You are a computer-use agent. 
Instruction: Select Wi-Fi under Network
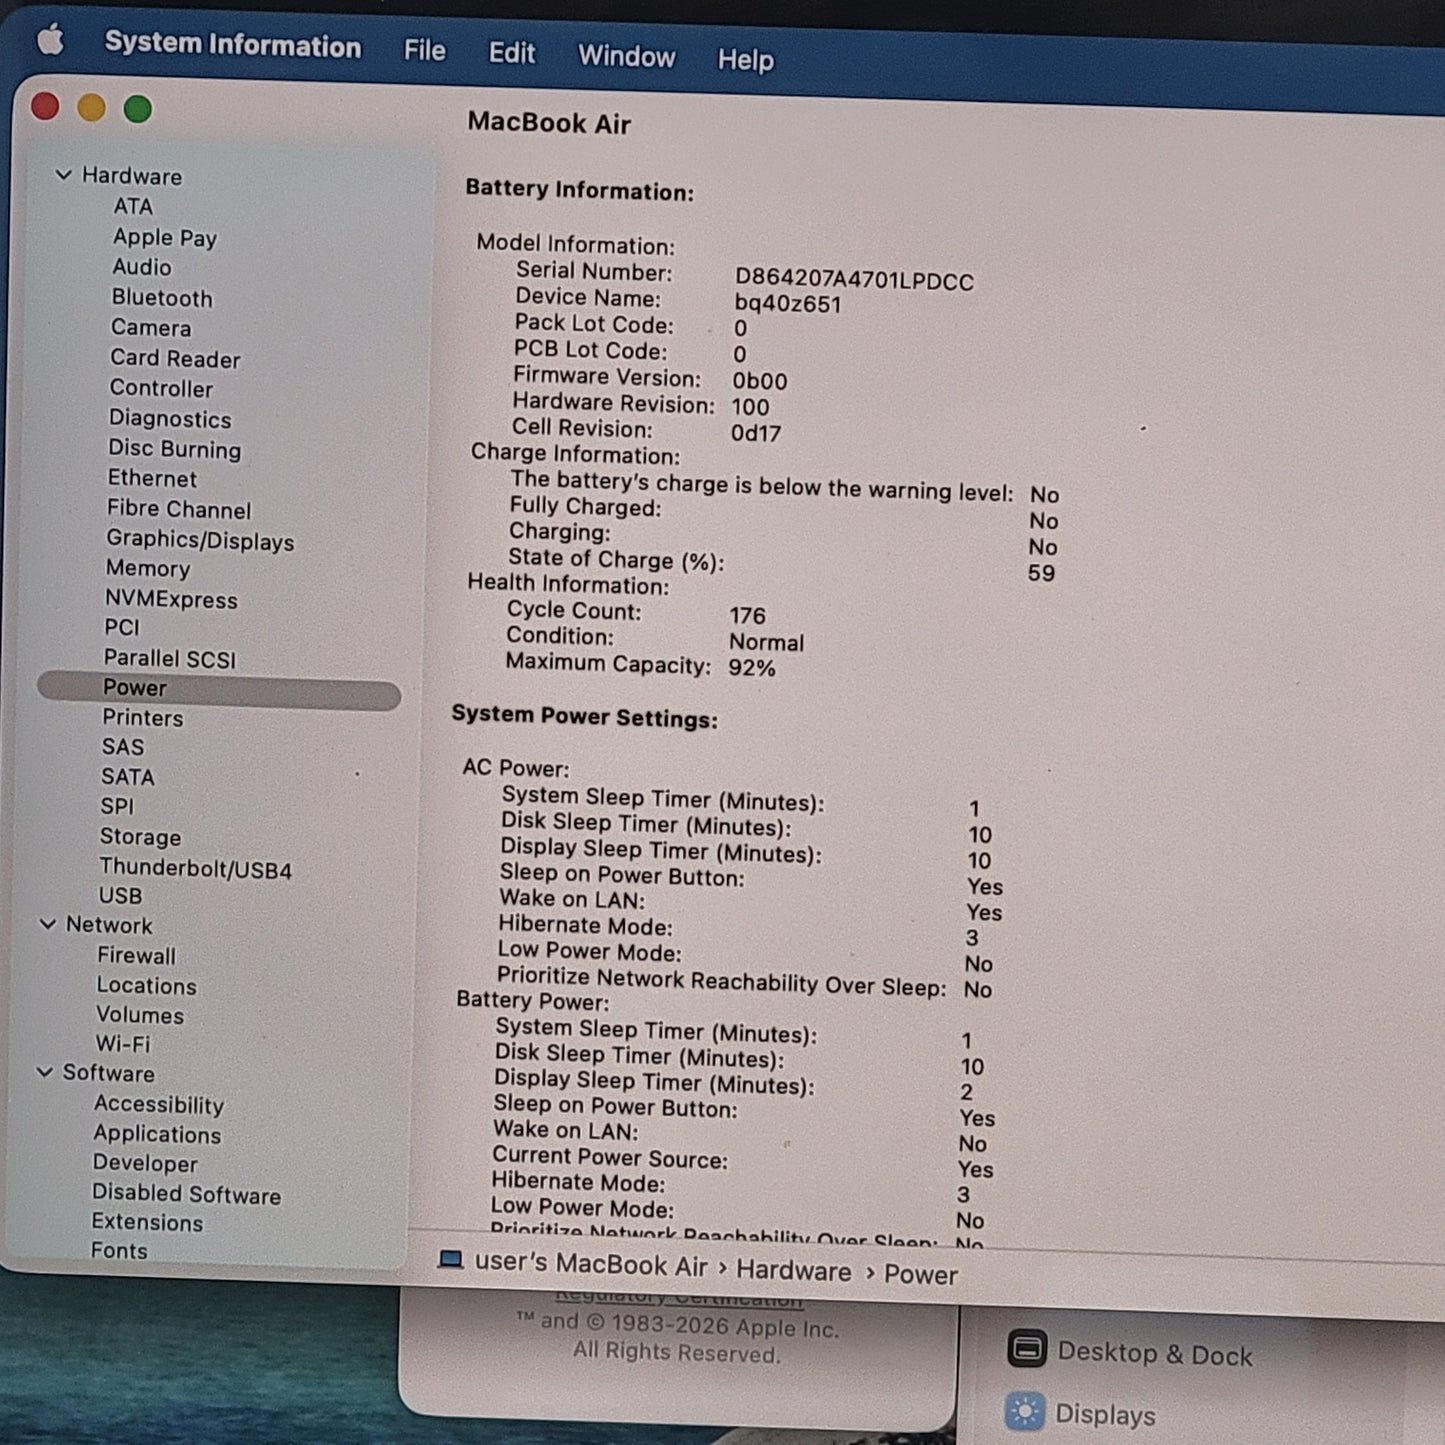point(123,1044)
